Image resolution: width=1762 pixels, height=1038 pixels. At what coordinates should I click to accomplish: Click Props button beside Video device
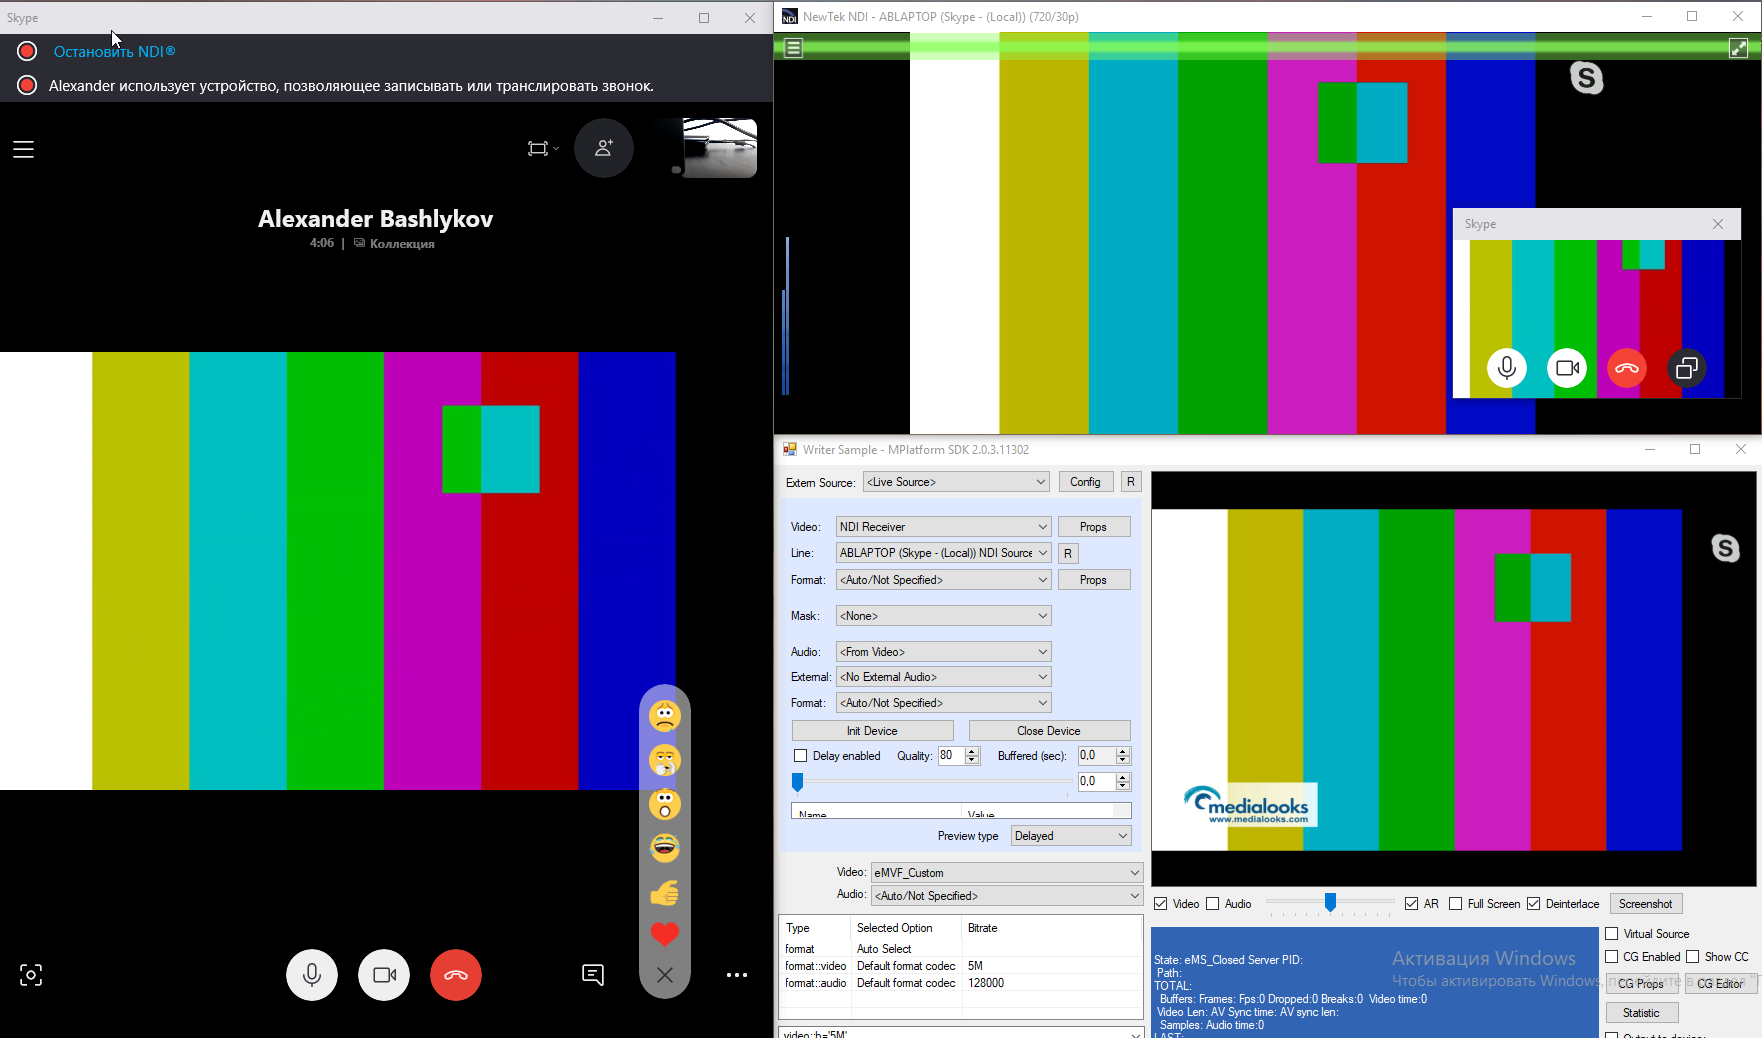point(1093,527)
